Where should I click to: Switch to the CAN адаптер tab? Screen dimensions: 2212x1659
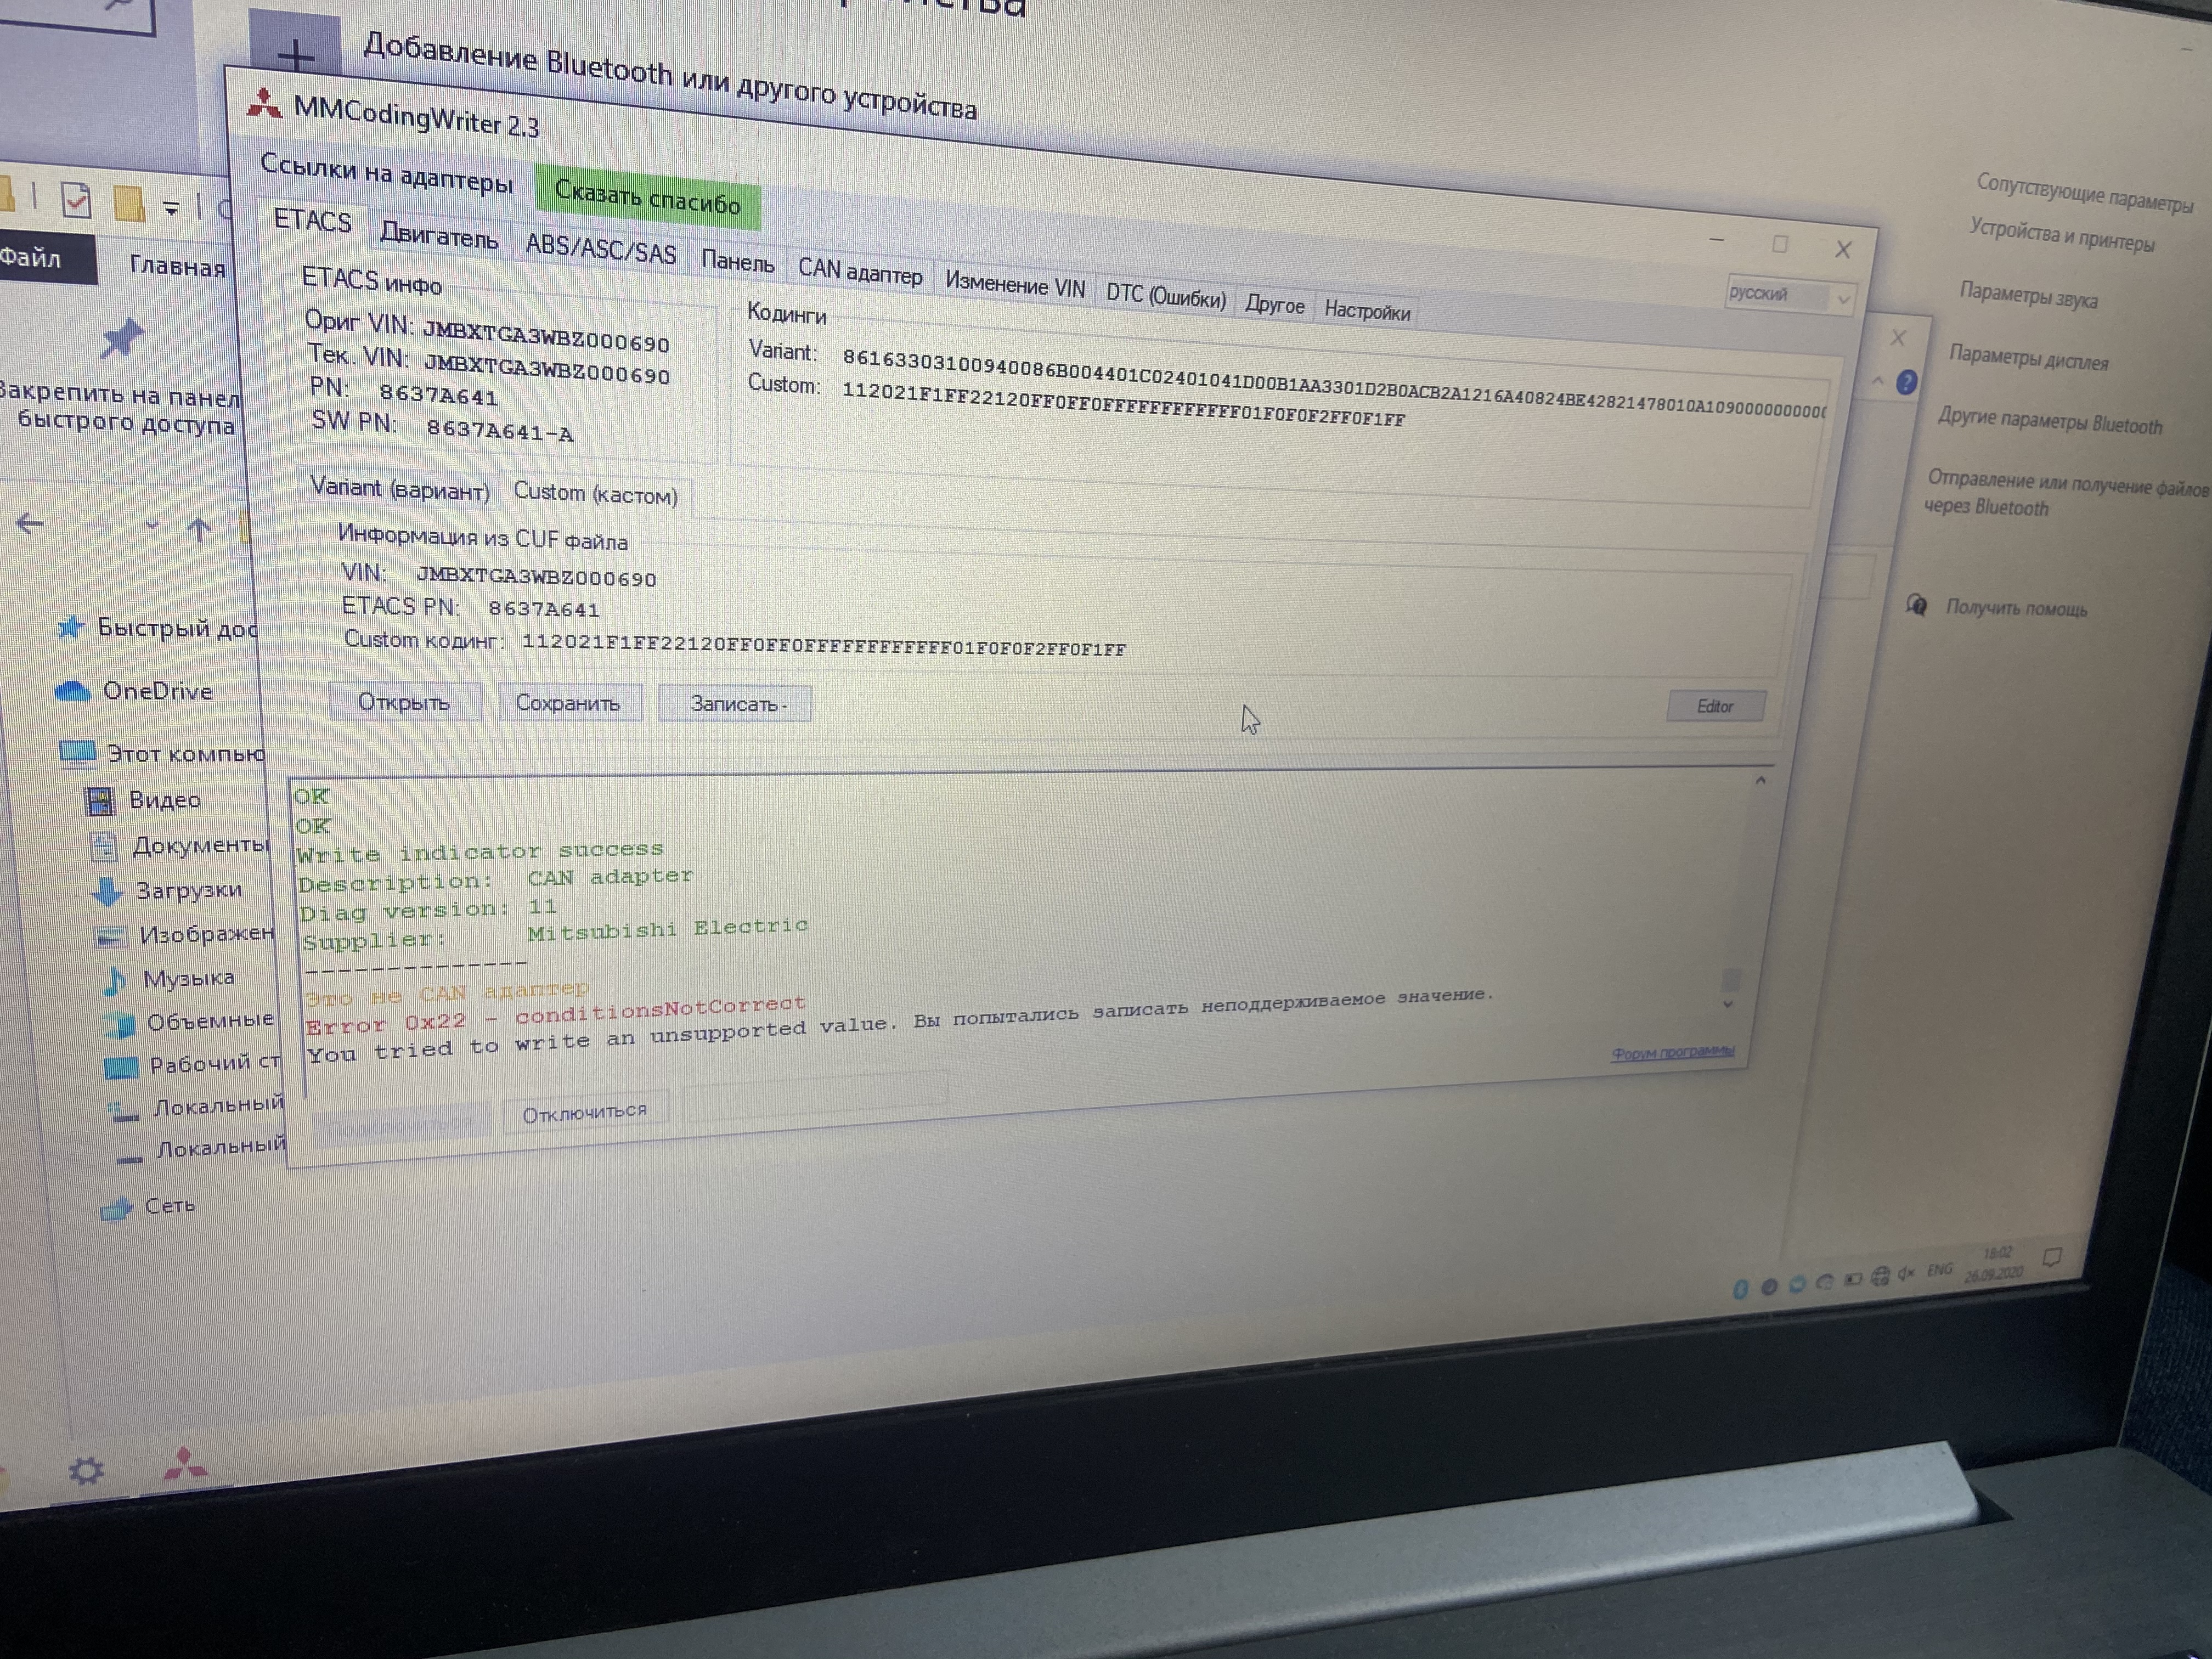click(860, 271)
